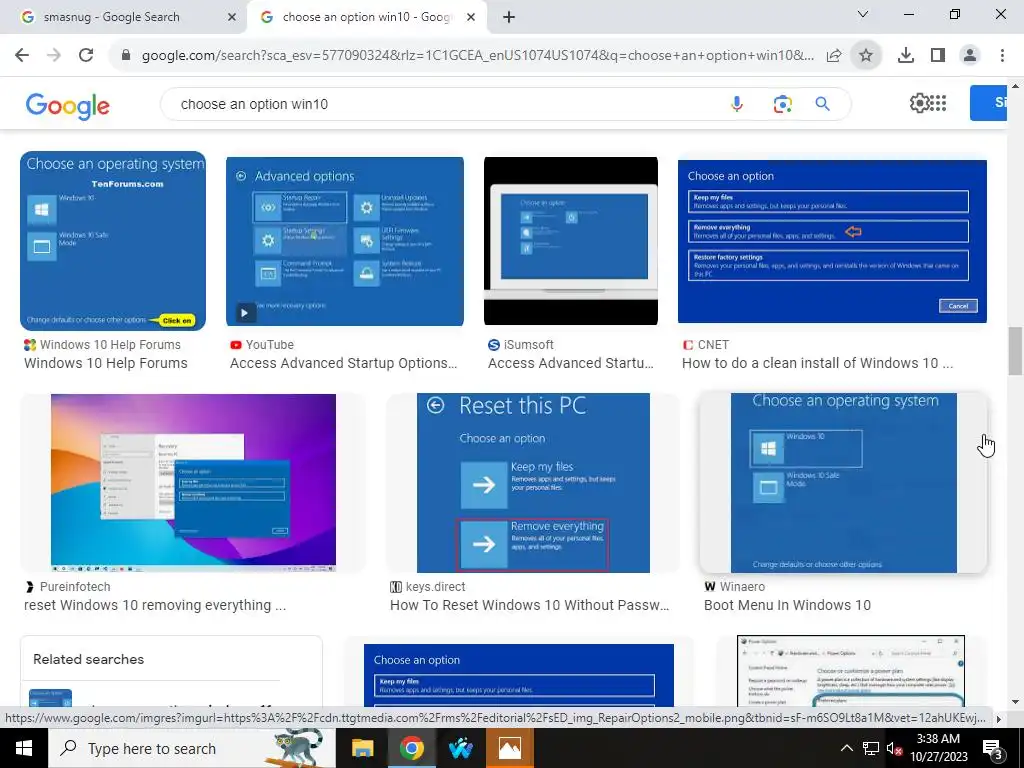Viewport: 1024px width, 768px height.
Task: Toggle the Chrome side panel
Action: click(938, 56)
